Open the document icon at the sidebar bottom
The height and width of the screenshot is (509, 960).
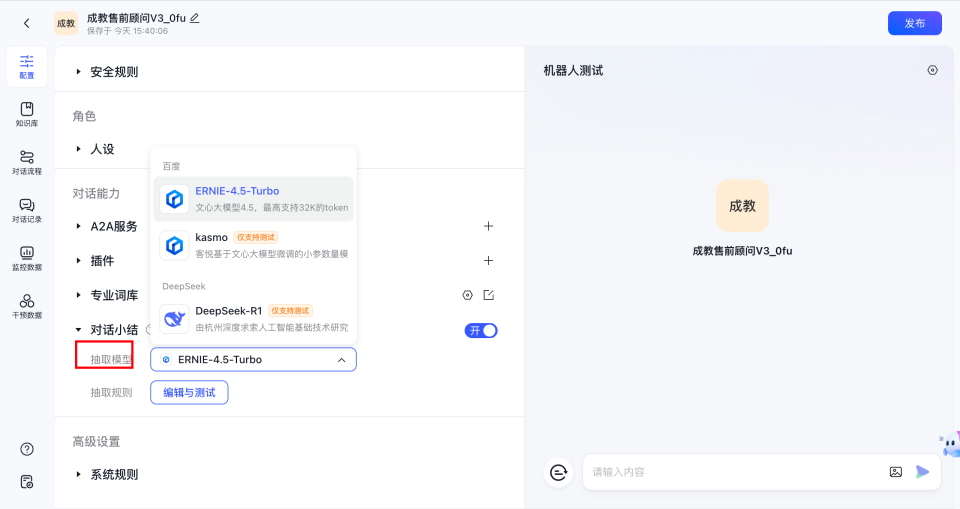click(x=27, y=481)
